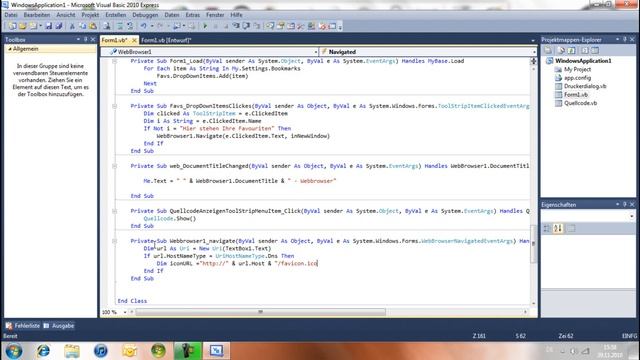Select My Project in Projektmappen-Explorer
This screenshot has width=640, height=360.
point(577,69)
